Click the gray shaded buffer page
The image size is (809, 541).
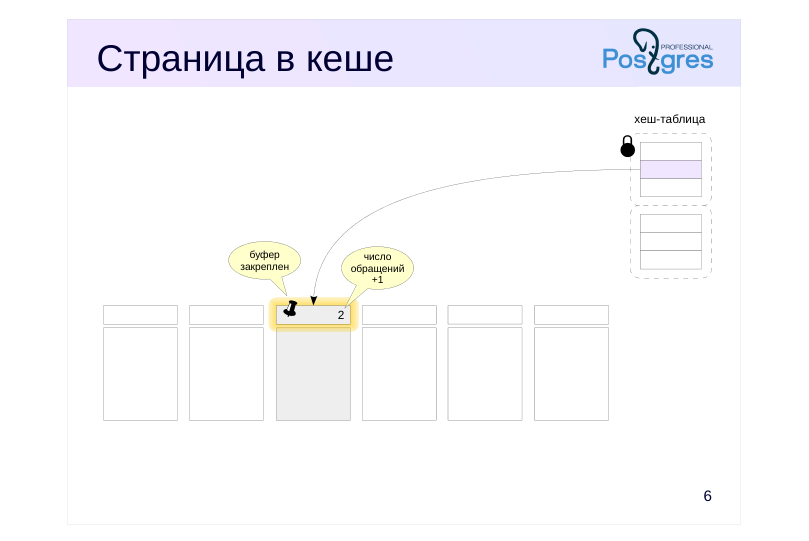pos(313,374)
